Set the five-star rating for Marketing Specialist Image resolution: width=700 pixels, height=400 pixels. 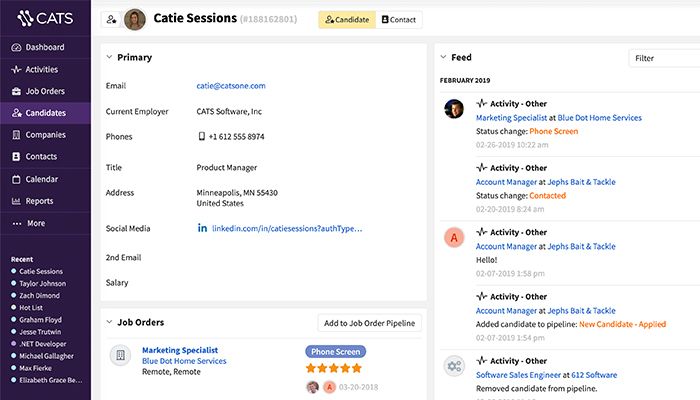click(x=354, y=369)
